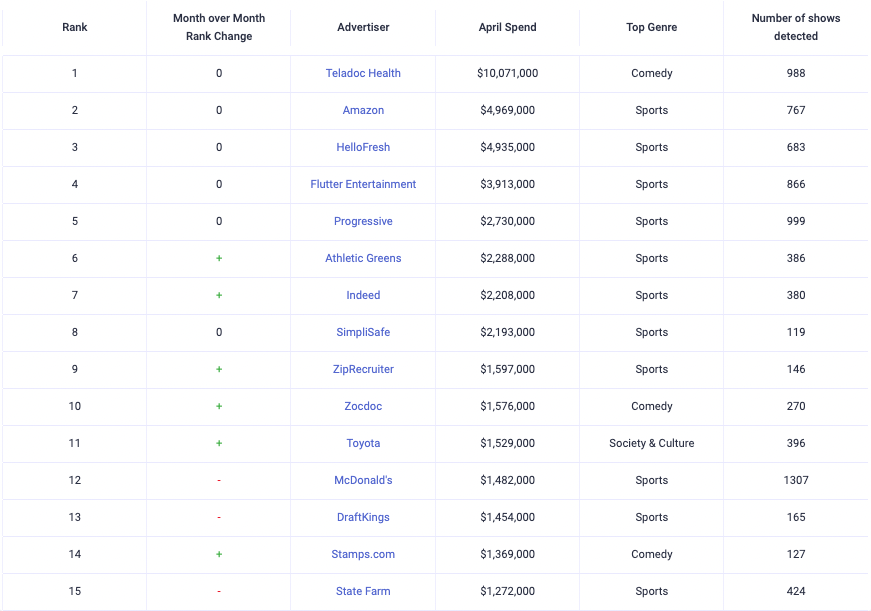Click the Progressive advertiser link
This screenshot has height=611, width=871.
coord(363,221)
